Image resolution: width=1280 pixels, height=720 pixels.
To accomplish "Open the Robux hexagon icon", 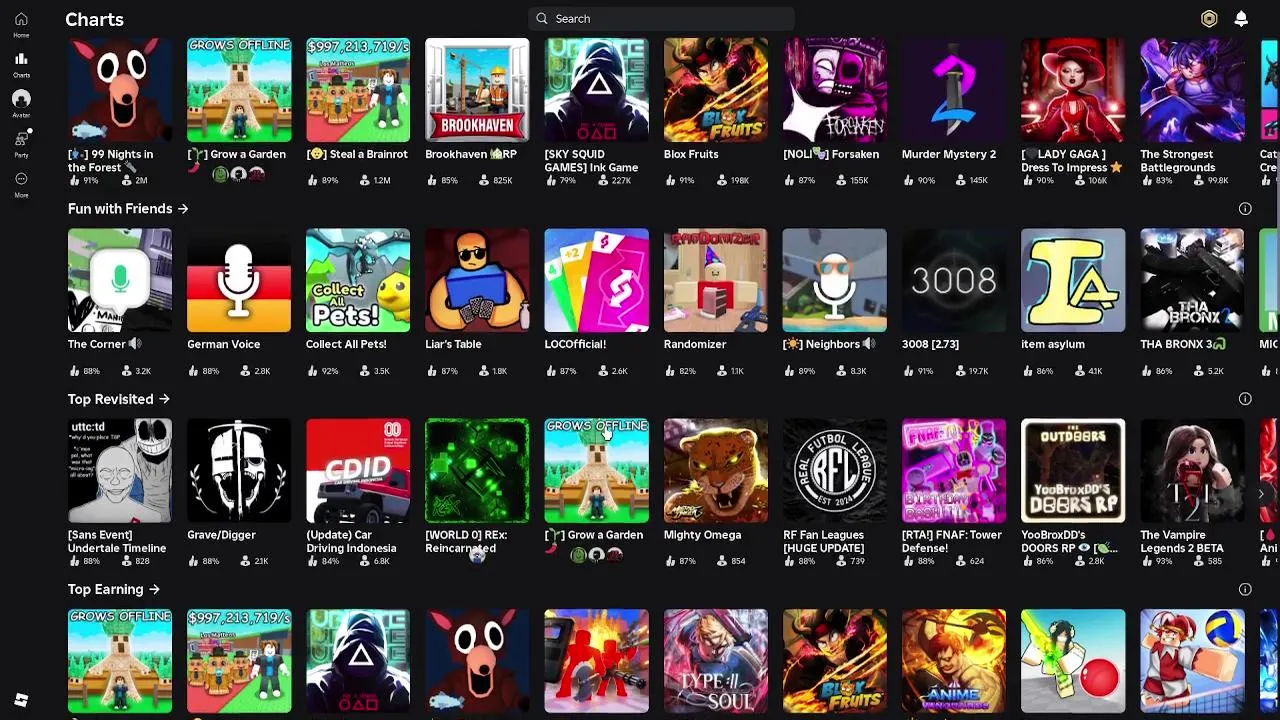I will coord(1209,19).
